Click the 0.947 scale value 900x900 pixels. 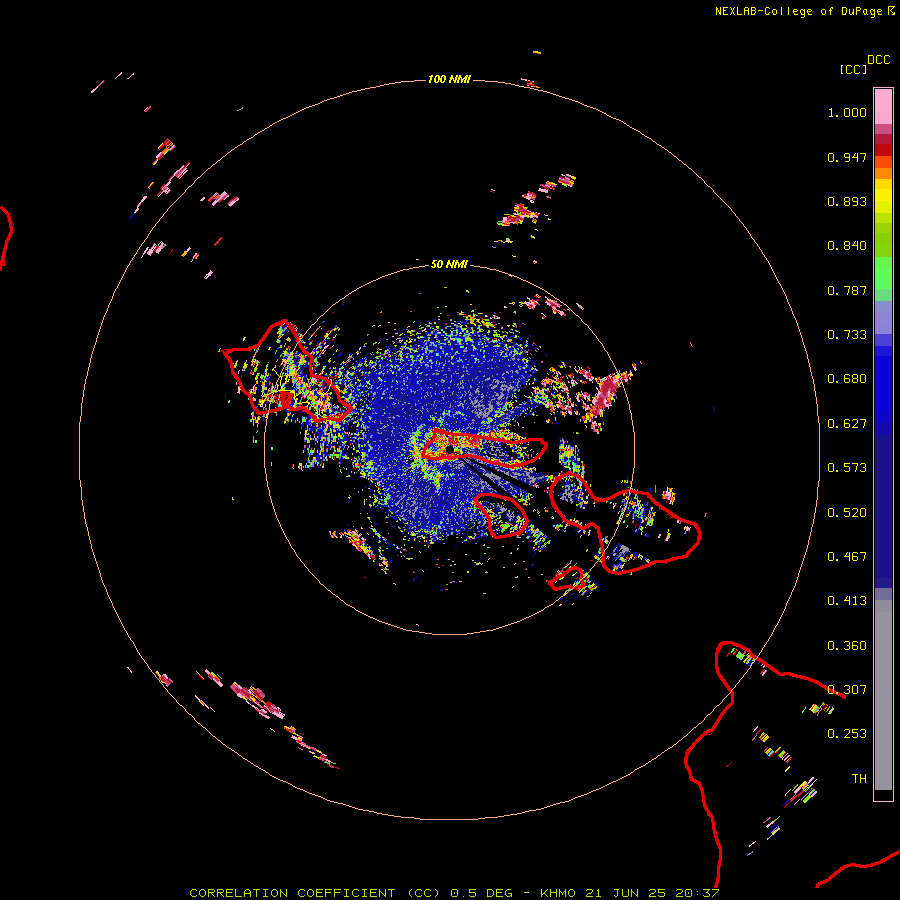[847, 157]
